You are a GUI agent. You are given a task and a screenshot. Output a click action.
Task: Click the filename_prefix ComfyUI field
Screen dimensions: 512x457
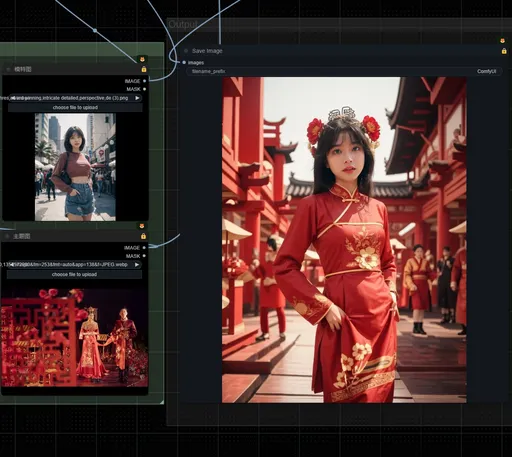(344, 71)
